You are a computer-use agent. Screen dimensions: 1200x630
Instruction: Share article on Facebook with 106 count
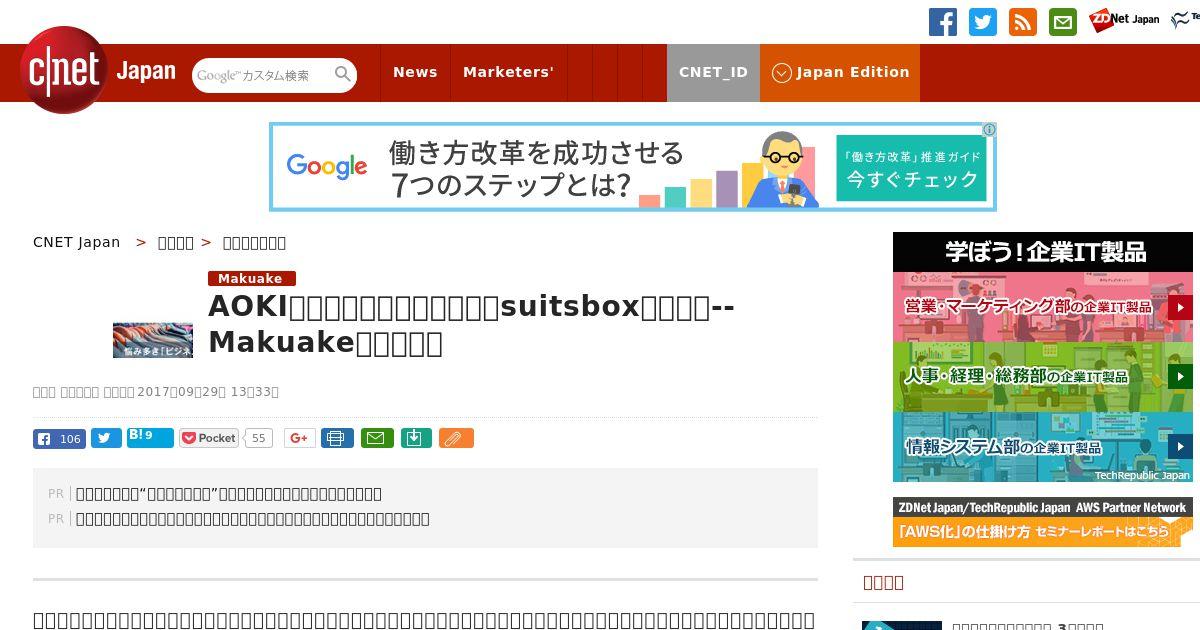(x=59, y=438)
